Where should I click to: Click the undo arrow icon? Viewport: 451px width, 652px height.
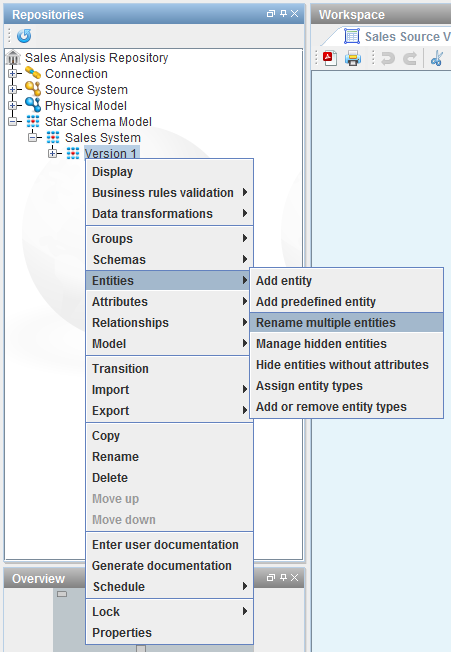pyautogui.click(x=387, y=58)
